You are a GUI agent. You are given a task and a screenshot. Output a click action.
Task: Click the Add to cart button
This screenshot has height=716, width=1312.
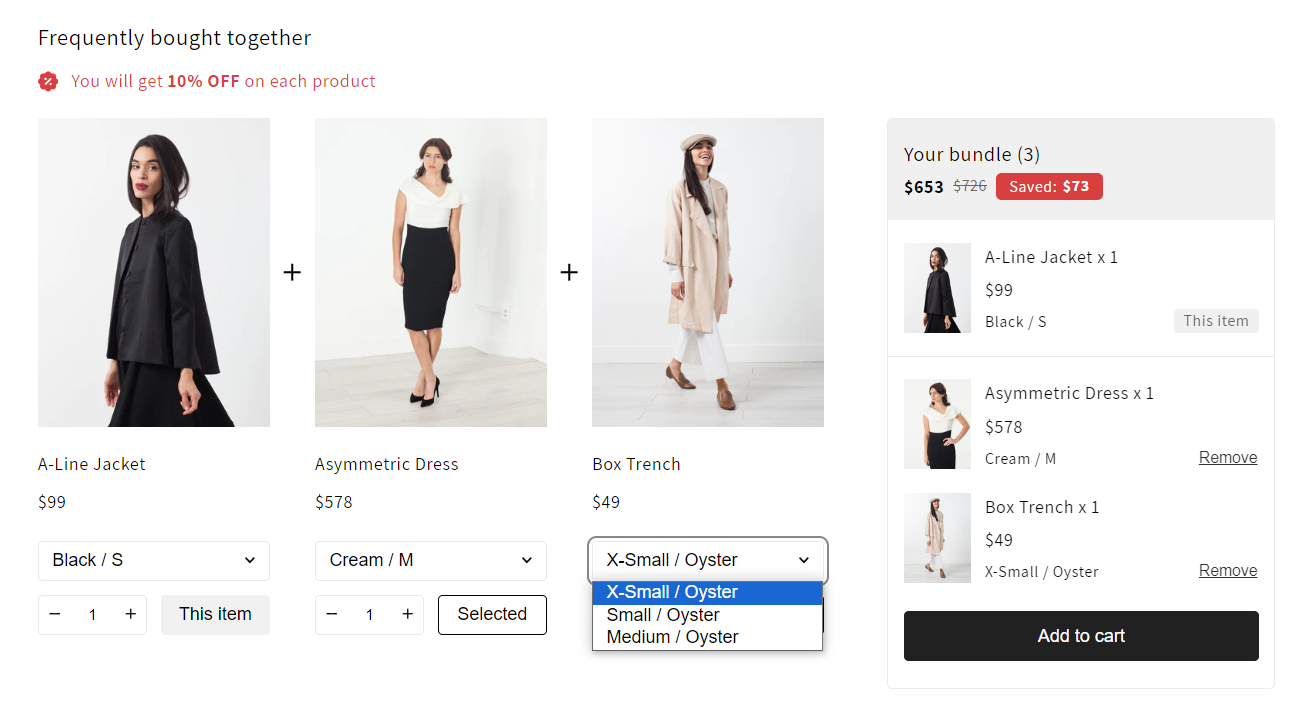[x=1081, y=636]
